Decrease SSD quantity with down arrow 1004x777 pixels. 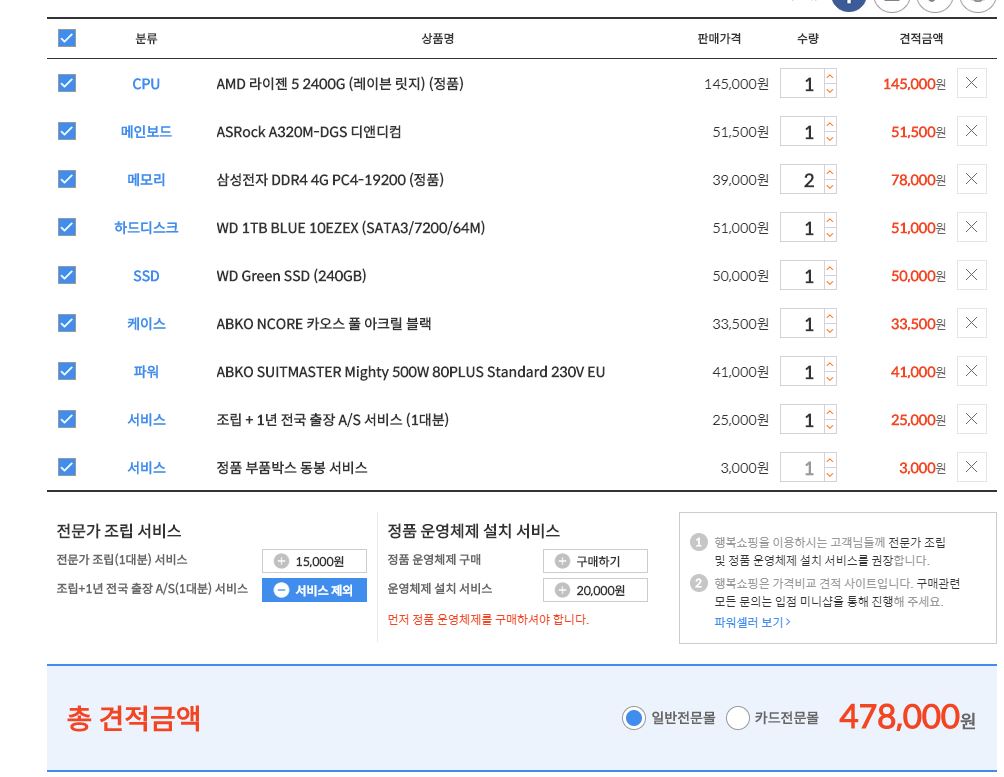click(x=830, y=283)
